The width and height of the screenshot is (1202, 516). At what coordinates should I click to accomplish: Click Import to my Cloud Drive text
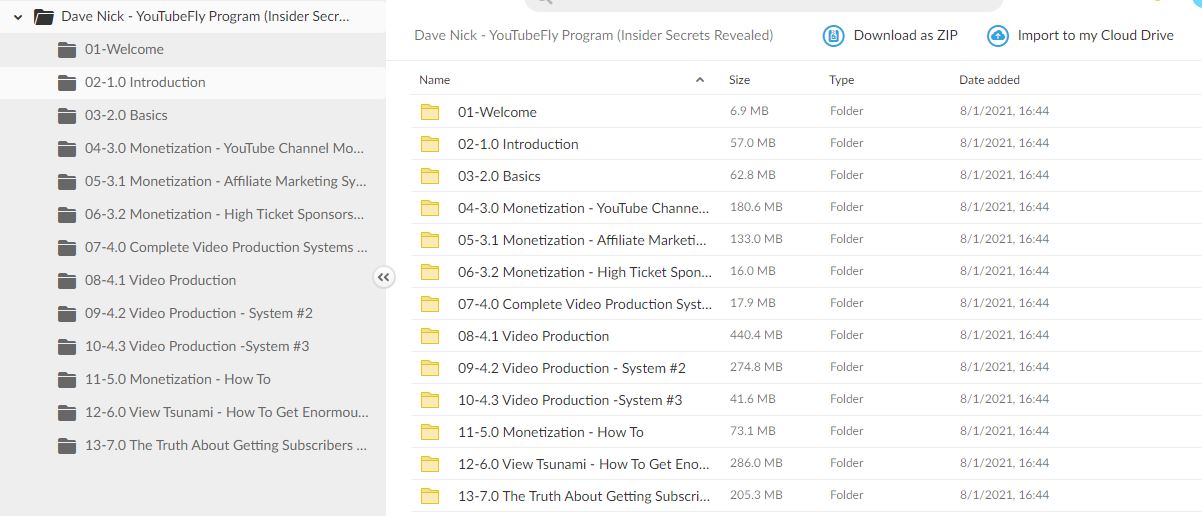point(1095,35)
